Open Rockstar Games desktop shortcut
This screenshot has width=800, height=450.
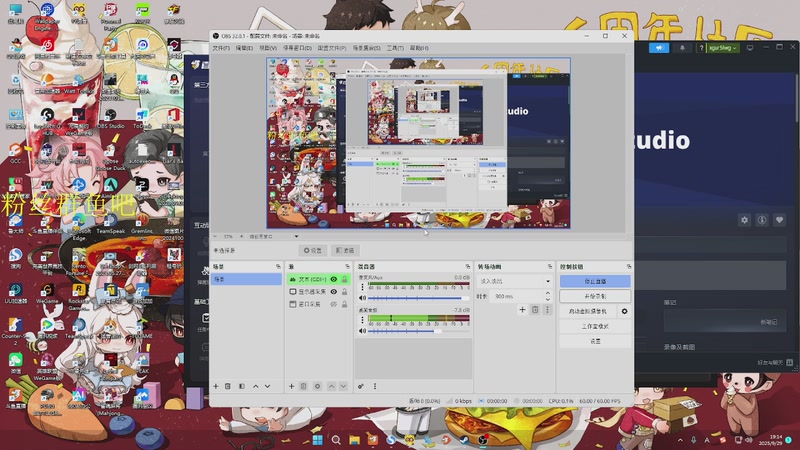[79, 297]
